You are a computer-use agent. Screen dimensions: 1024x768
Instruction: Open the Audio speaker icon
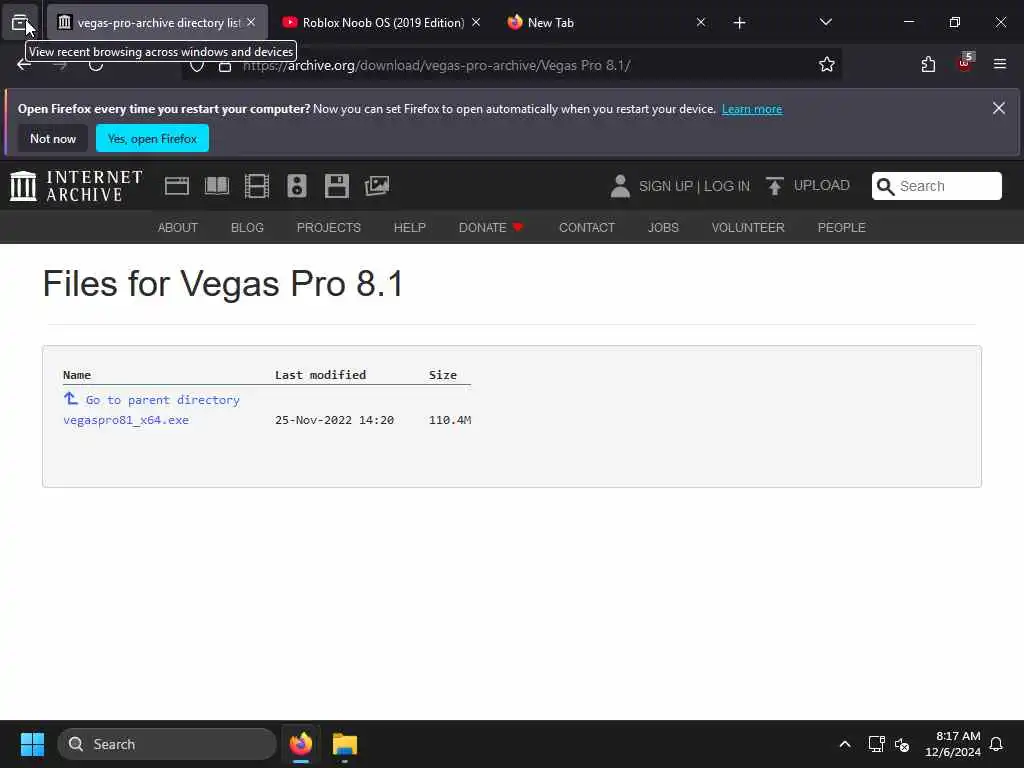pyautogui.click(x=296, y=186)
